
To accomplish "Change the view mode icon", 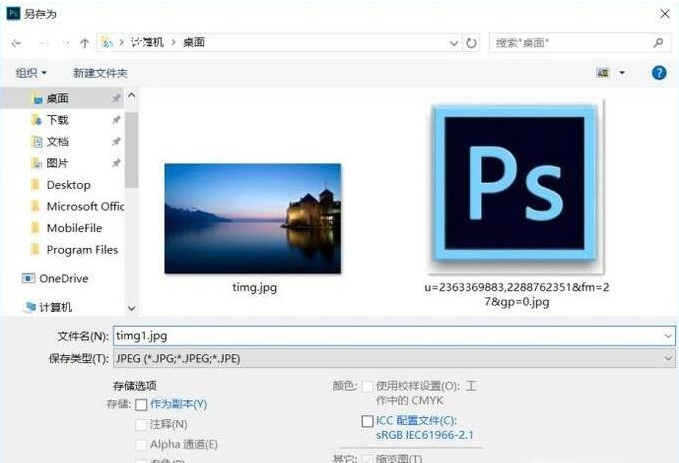I will click(603, 72).
